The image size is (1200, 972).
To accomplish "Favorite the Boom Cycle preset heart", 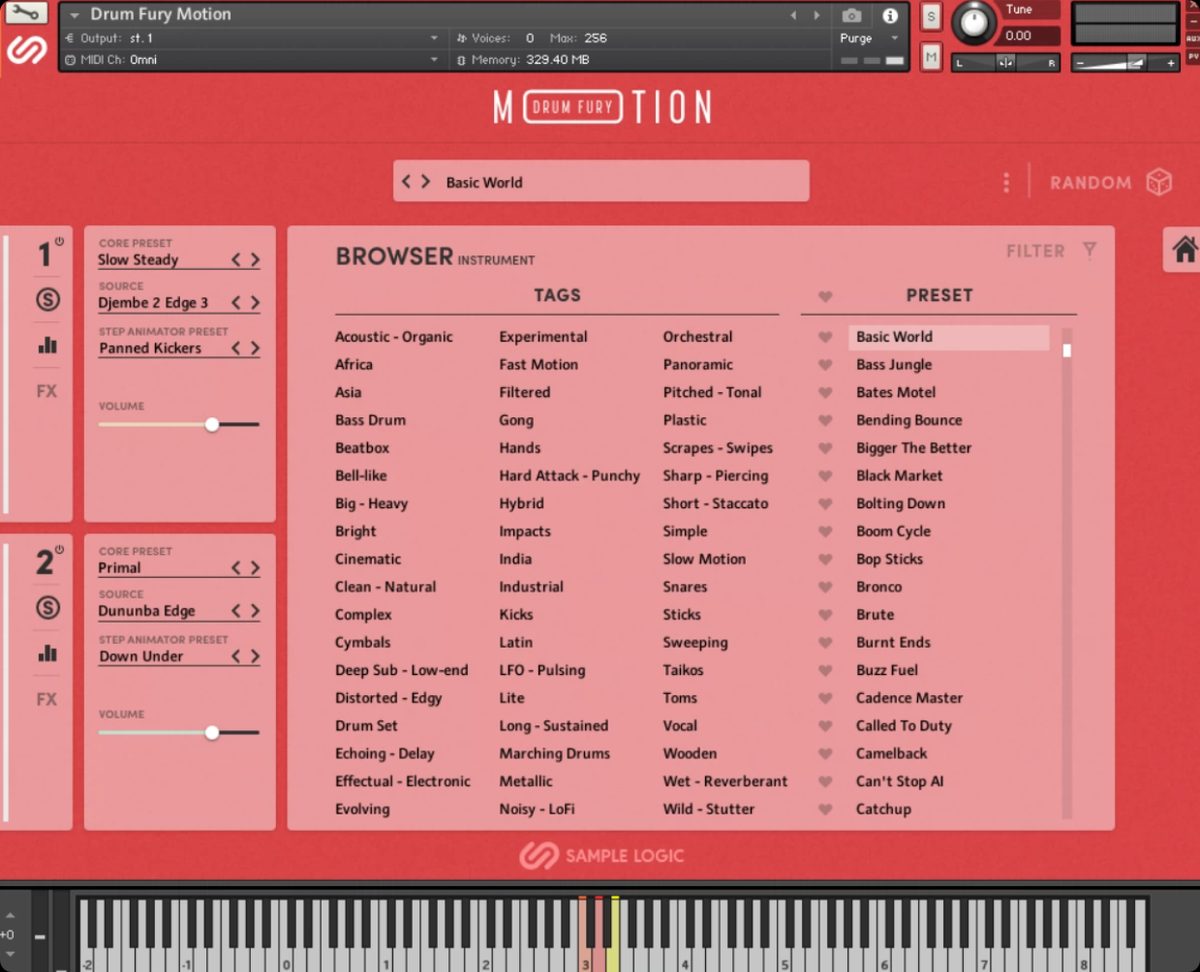I will pyautogui.click(x=825, y=532).
